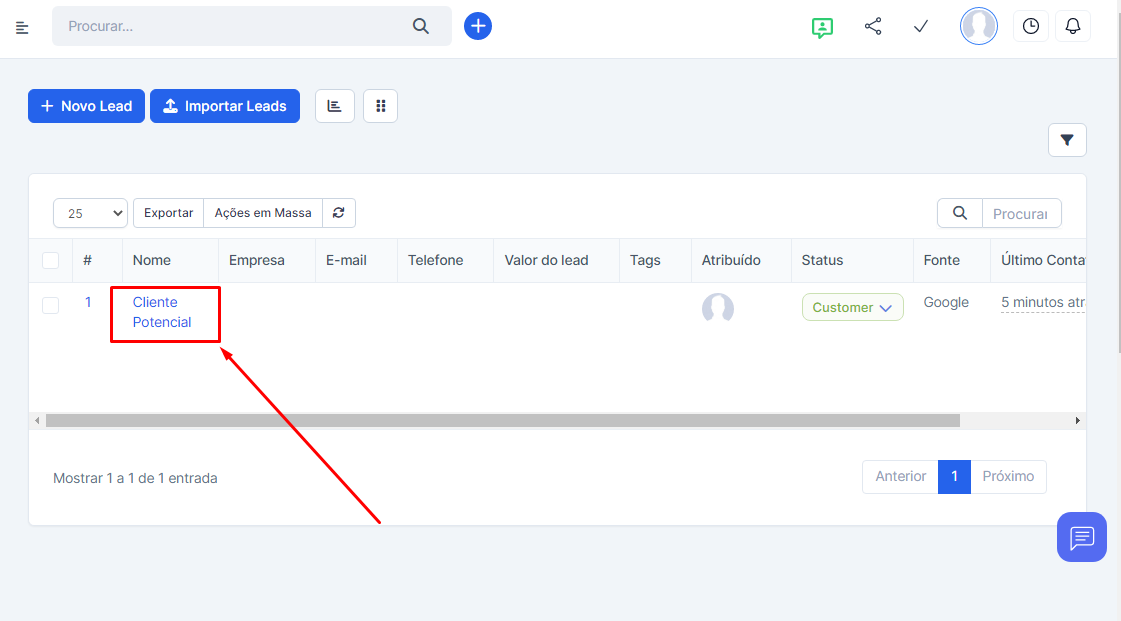Click the share icon in header
Image resolution: width=1121 pixels, height=621 pixels.
pyautogui.click(x=873, y=26)
